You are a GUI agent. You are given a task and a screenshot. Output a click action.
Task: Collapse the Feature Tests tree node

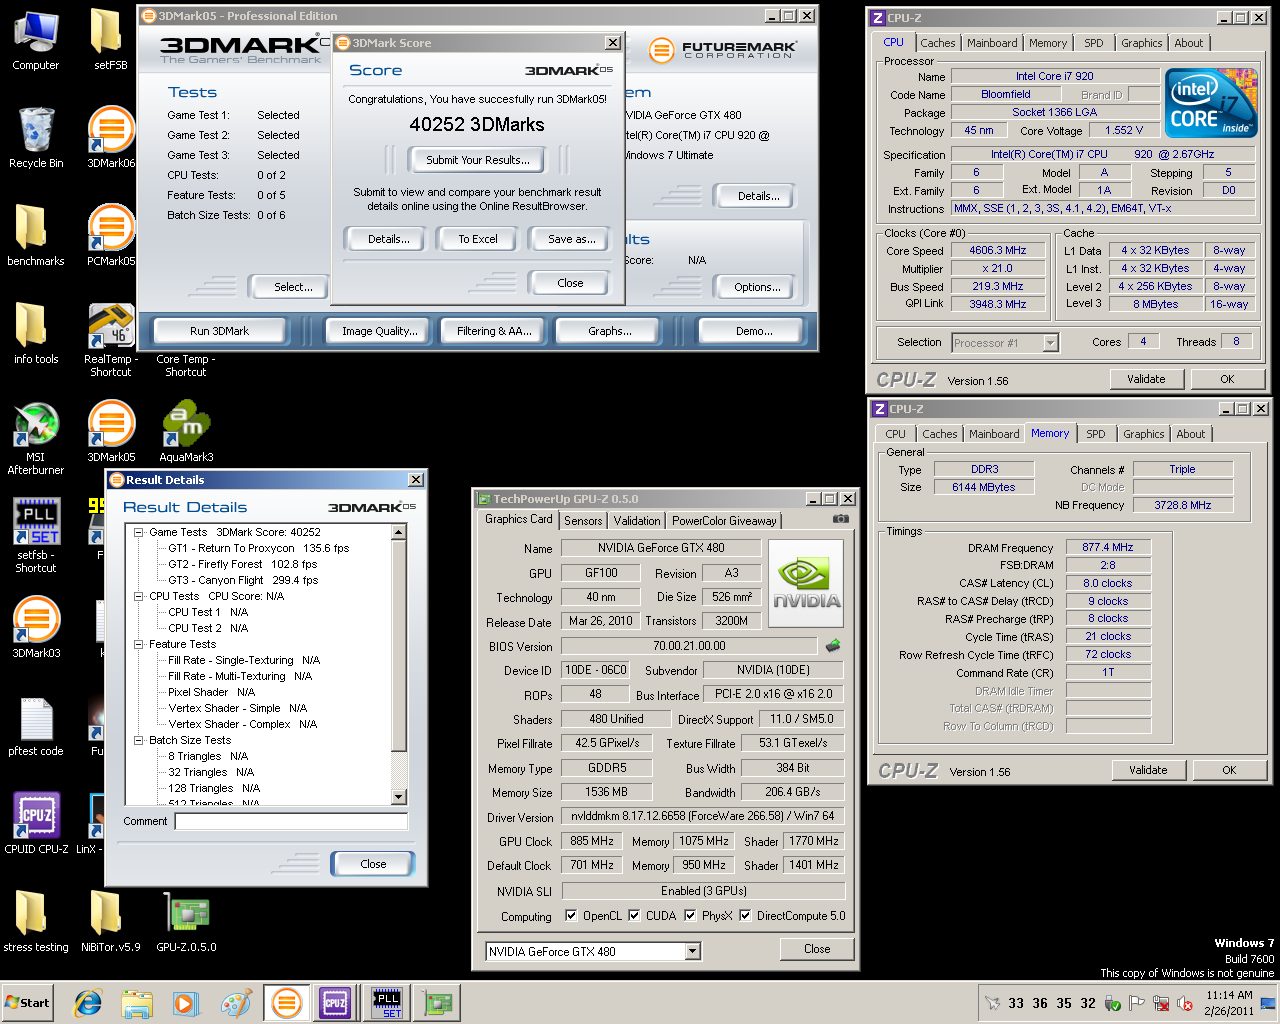[x=139, y=644]
